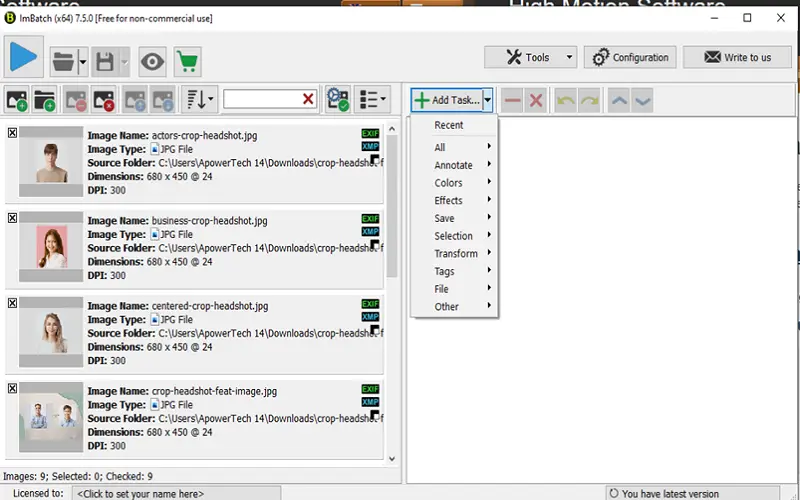Clear the filter field with red X
Viewport: 800px width, 500px height.
308,99
